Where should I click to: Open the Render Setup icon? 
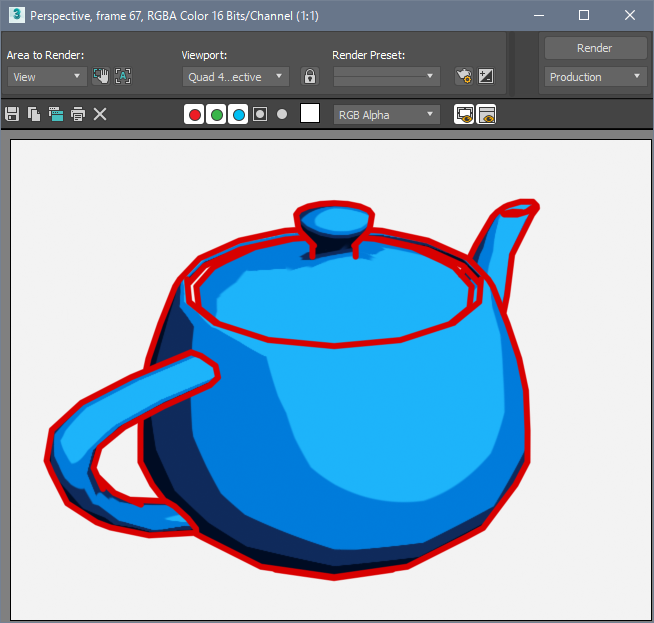point(463,76)
